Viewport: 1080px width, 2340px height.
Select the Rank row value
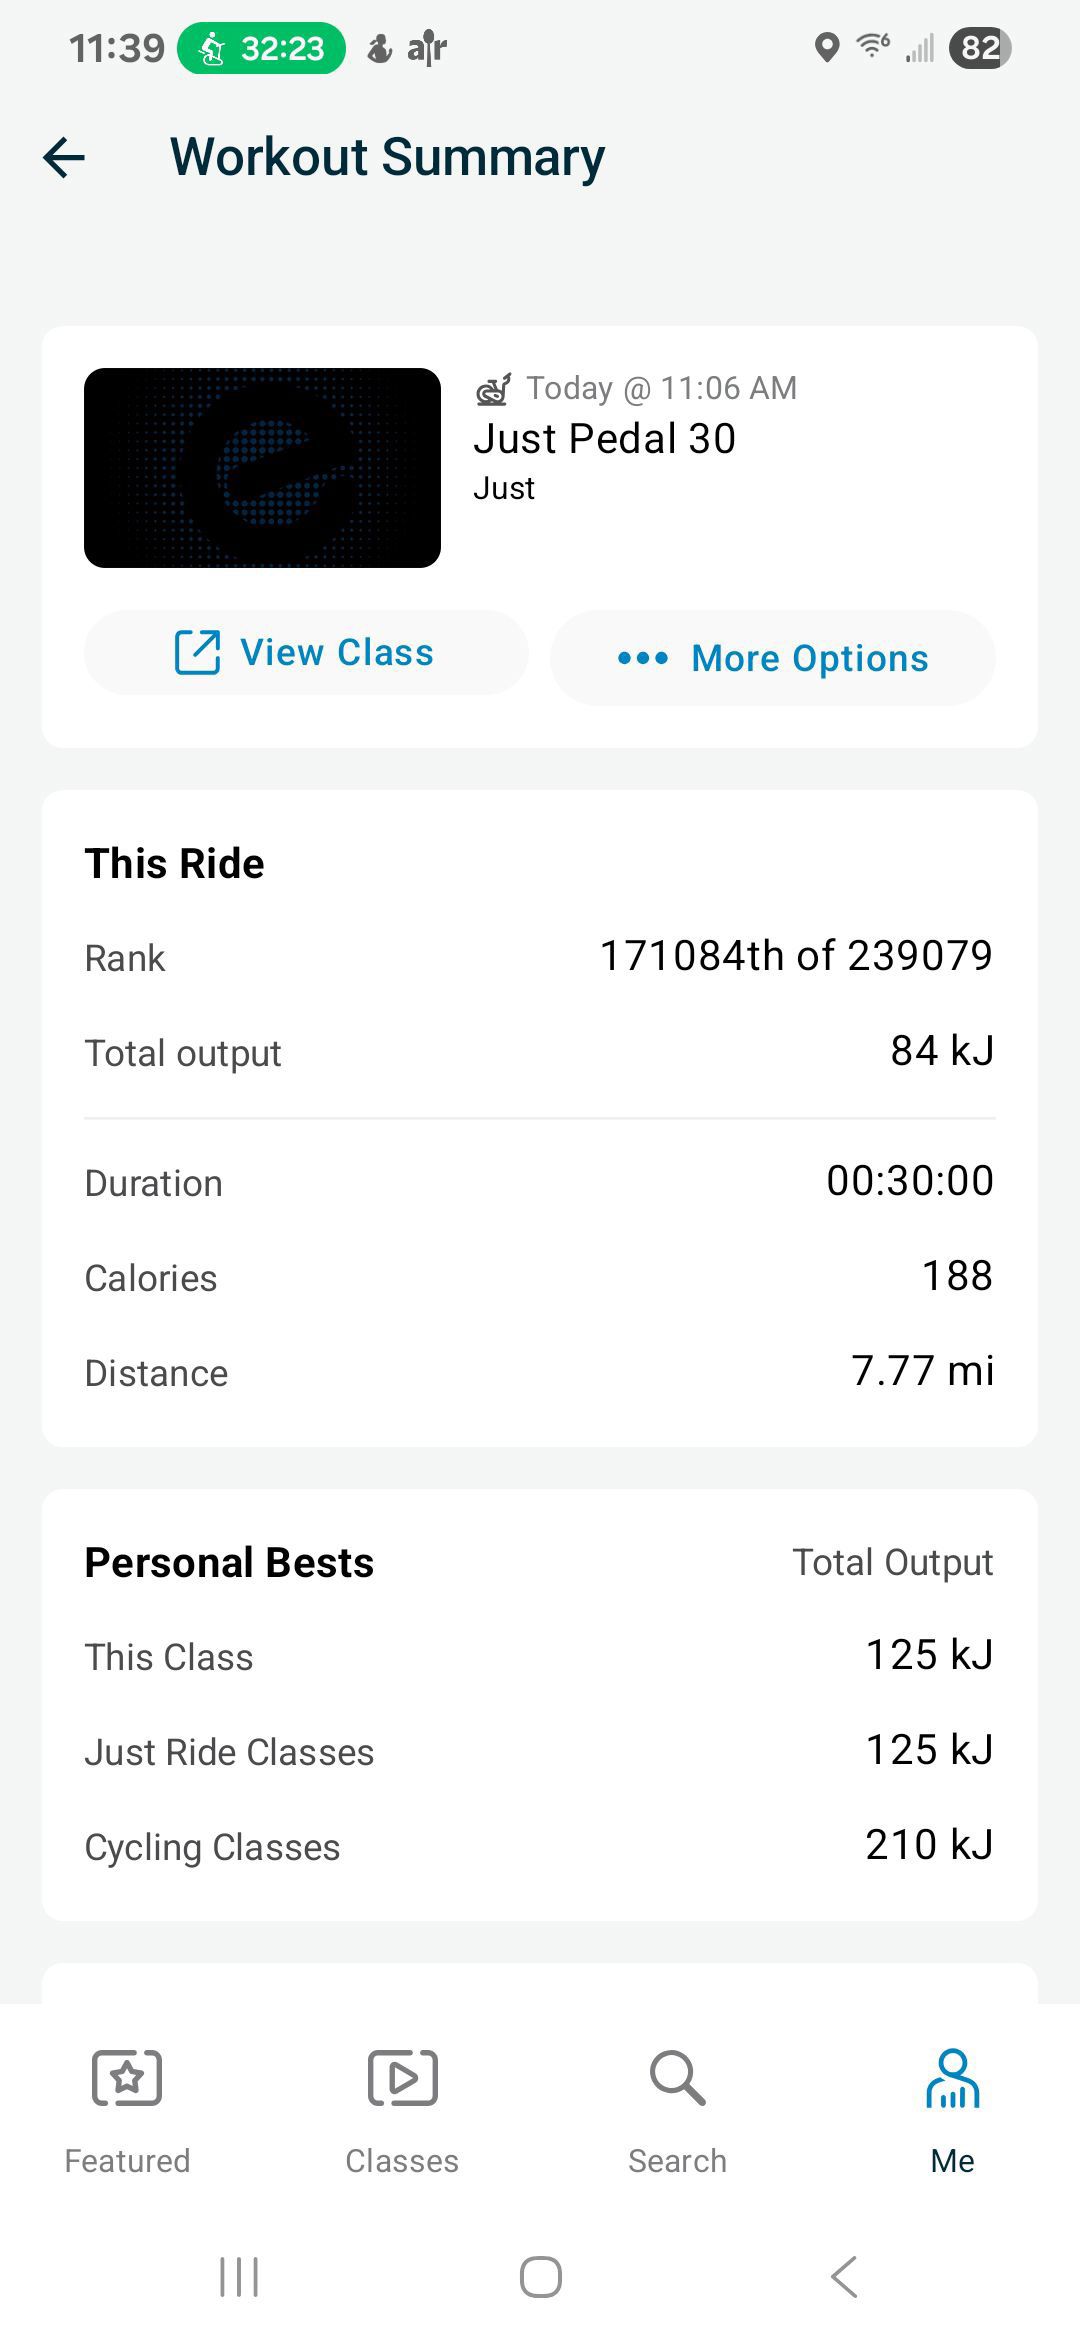coord(796,955)
